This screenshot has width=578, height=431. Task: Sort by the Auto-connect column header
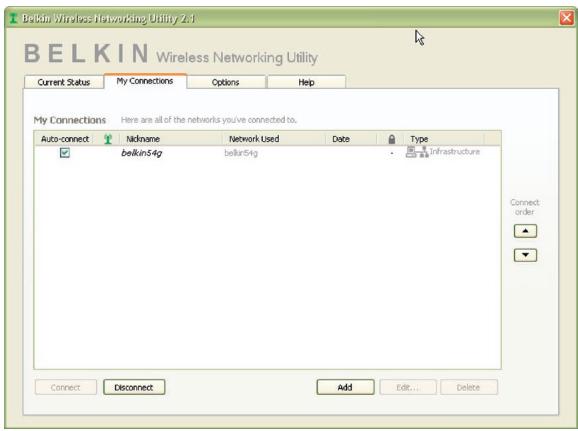(65, 139)
